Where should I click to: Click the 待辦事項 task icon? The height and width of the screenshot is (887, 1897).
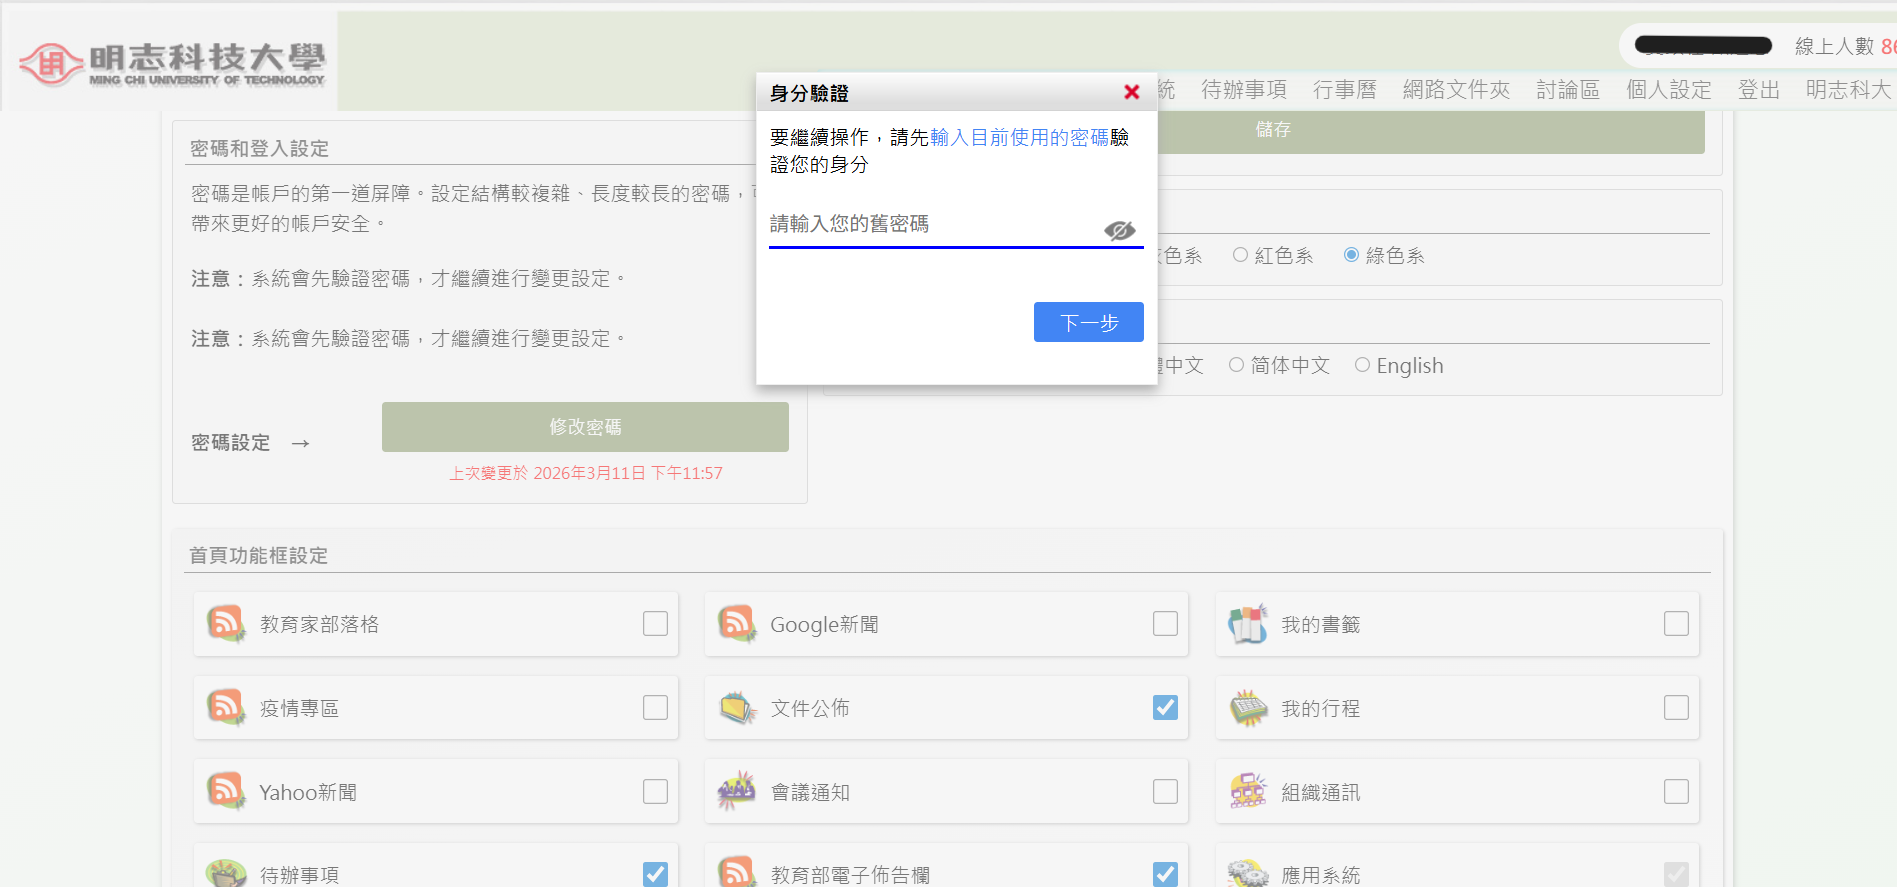(x=226, y=872)
